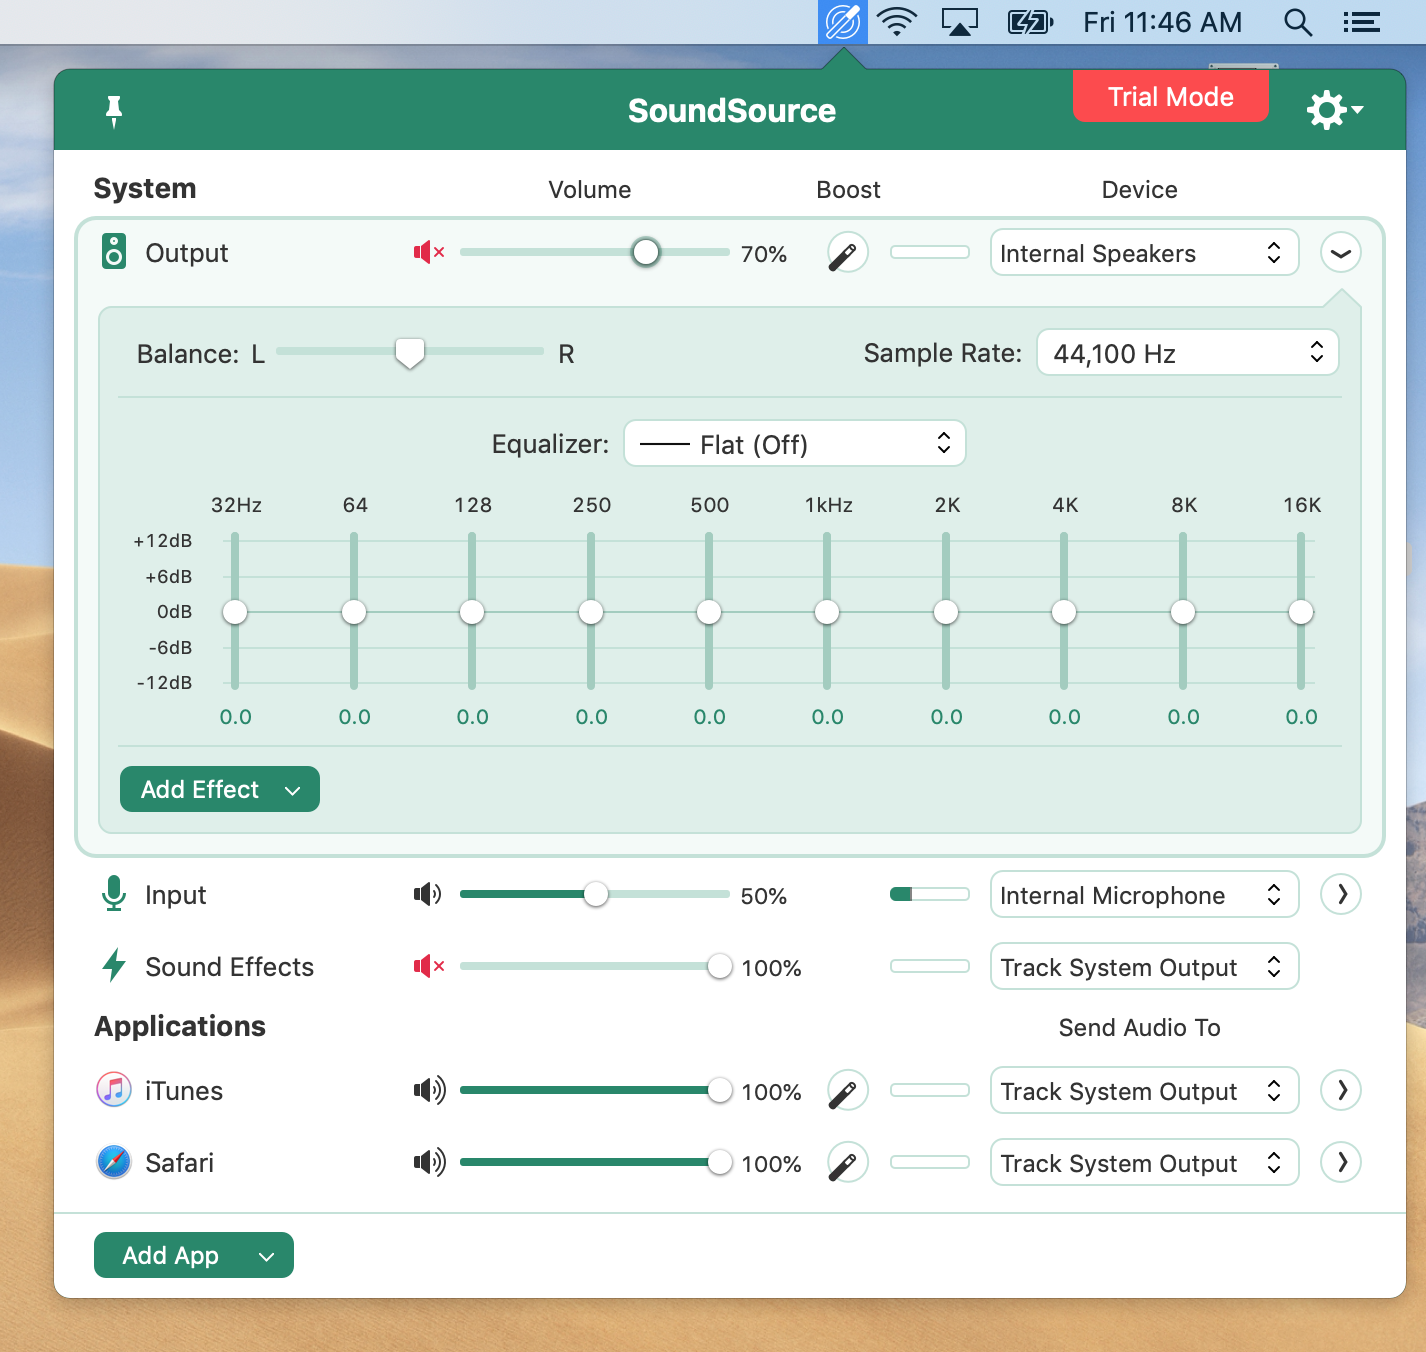Expand the Input advanced settings
Image resolution: width=1426 pixels, height=1352 pixels.
(x=1341, y=894)
